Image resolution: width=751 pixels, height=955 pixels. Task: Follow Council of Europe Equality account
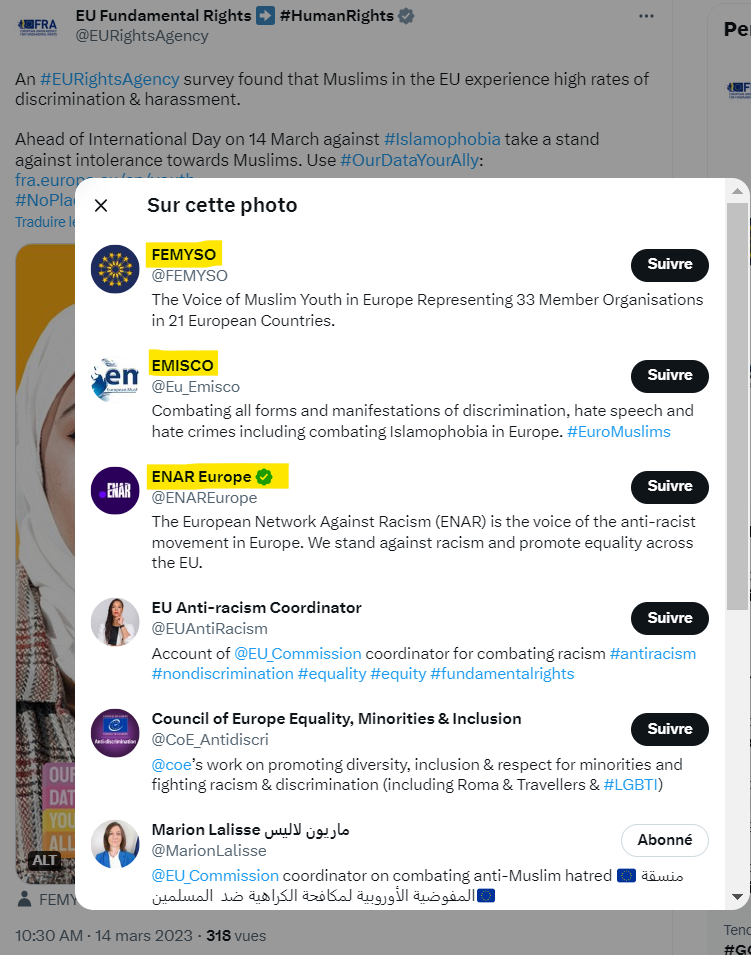[x=669, y=729]
